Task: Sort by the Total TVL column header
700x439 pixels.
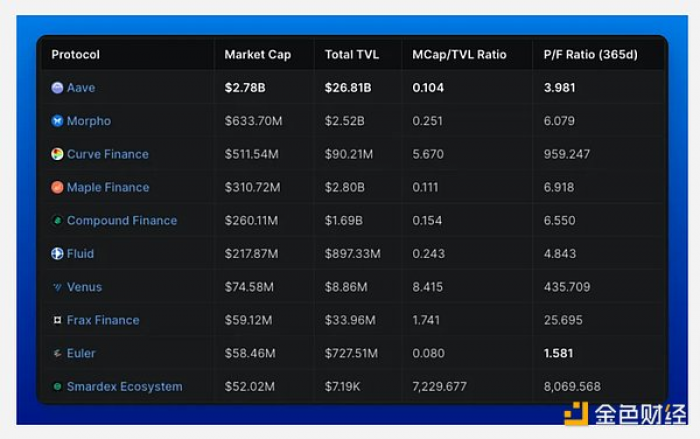Action: click(352, 54)
